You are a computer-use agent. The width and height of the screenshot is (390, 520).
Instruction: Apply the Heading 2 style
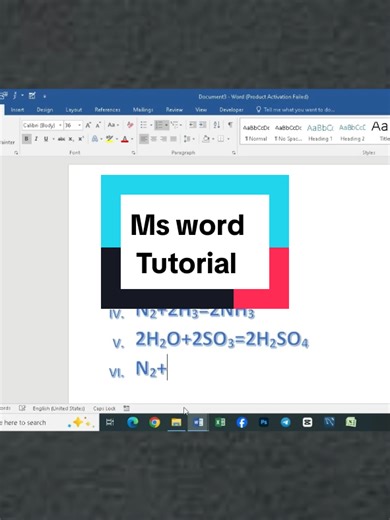(x=352, y=133)
